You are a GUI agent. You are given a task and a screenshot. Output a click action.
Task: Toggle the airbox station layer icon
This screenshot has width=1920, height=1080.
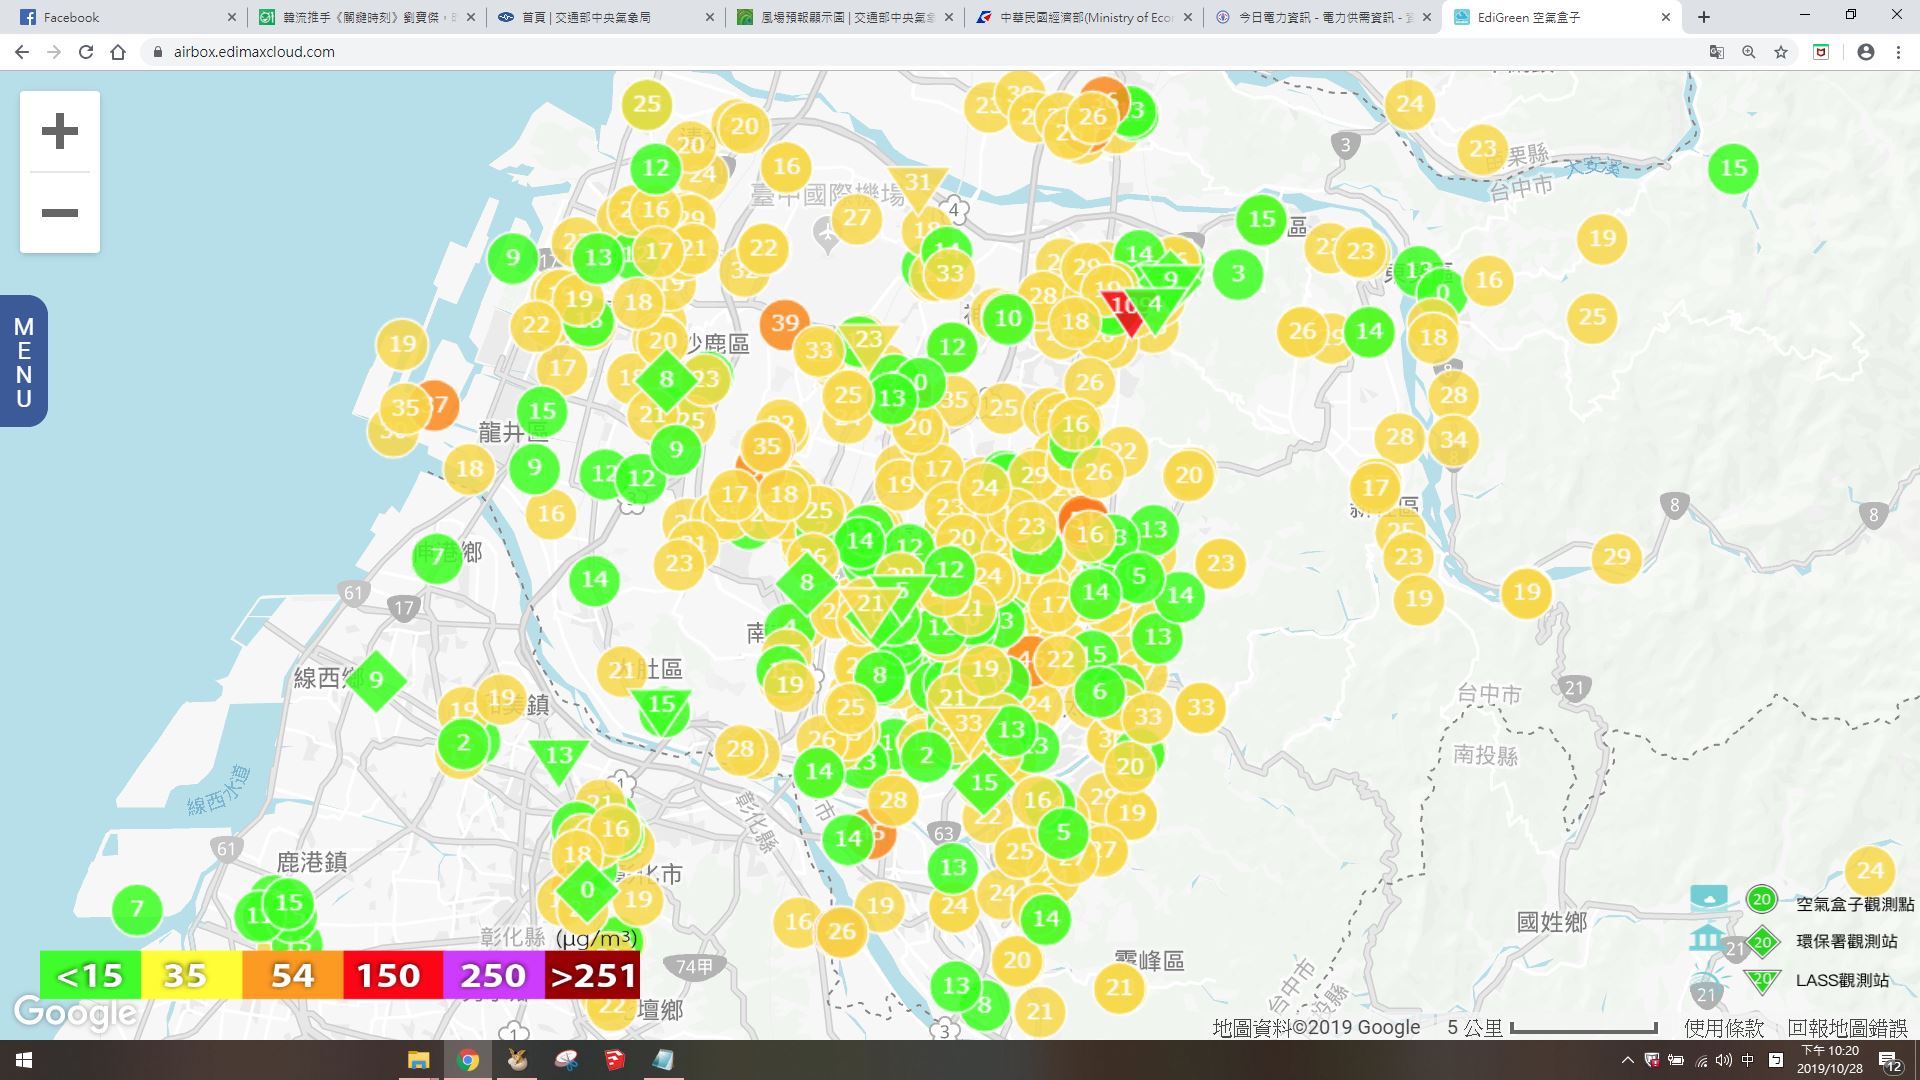click(x=1709, y=897)
